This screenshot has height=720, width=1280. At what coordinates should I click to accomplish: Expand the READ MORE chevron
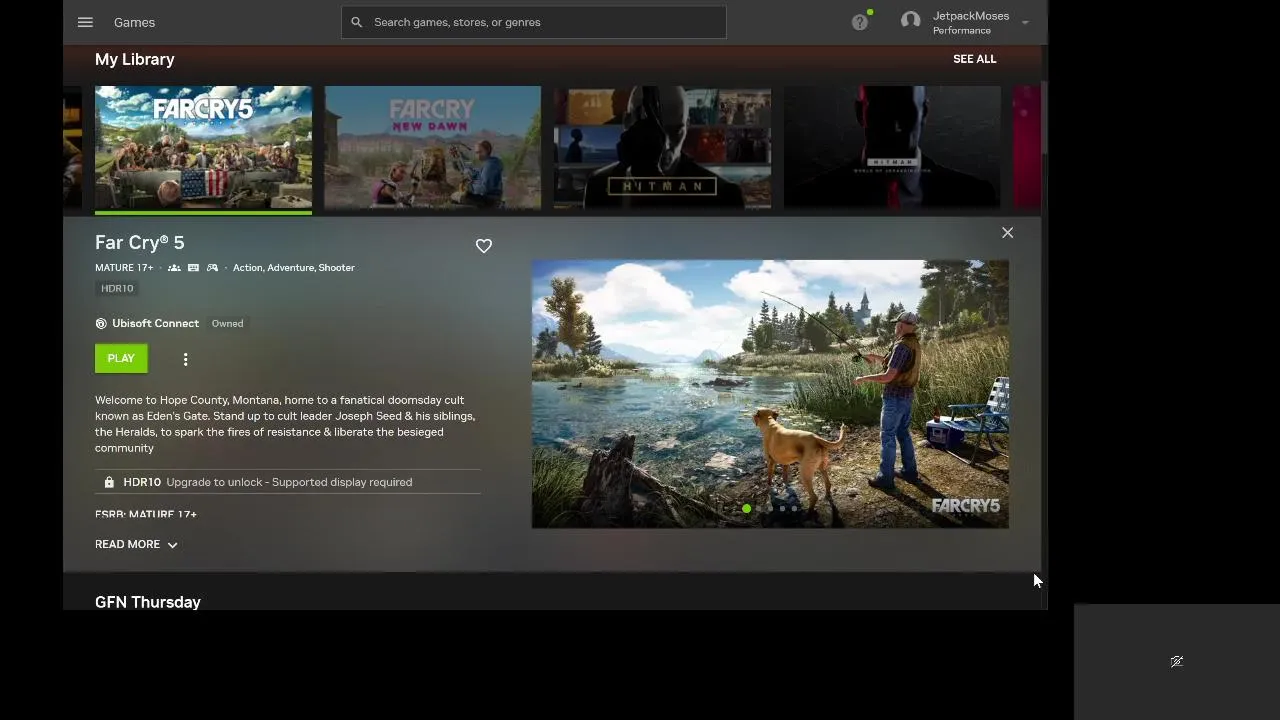(x=172, y=545)
